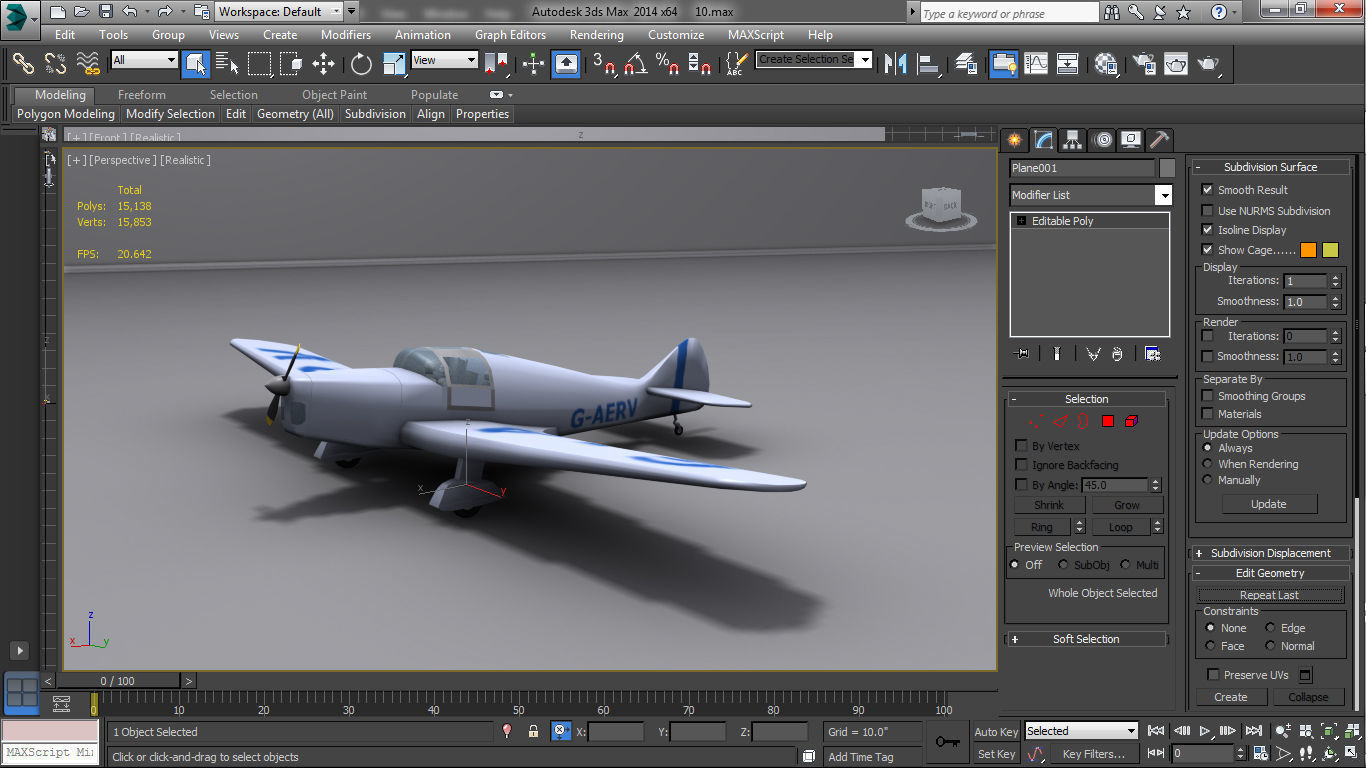Select the Rectangular Selection Region tool
This screenshot has width=1366, height=768.
pos(260,64)
